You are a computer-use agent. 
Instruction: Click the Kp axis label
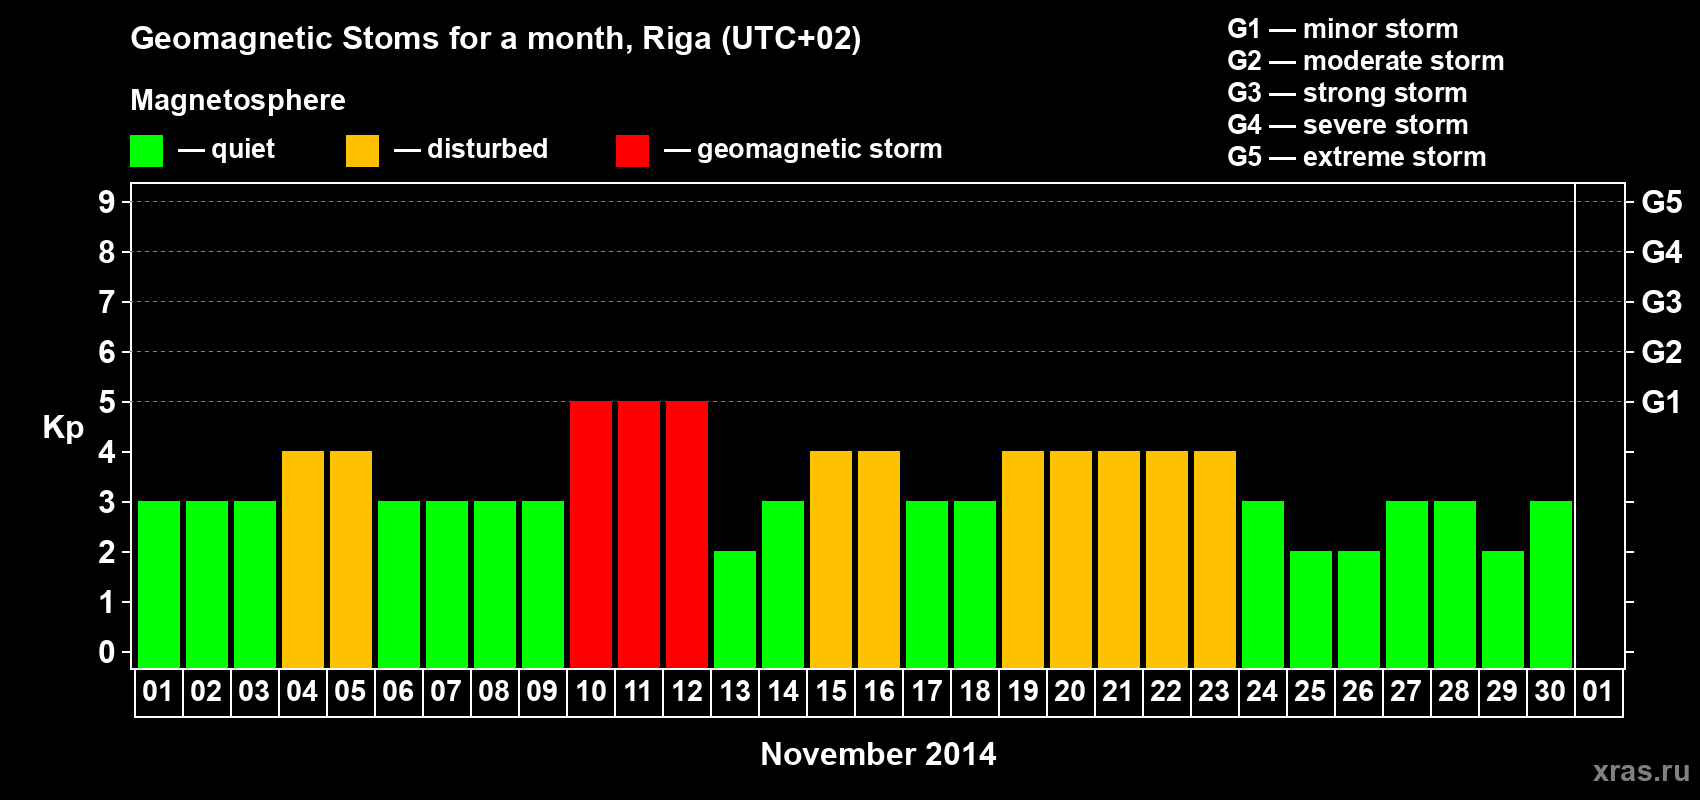[63, 428]
